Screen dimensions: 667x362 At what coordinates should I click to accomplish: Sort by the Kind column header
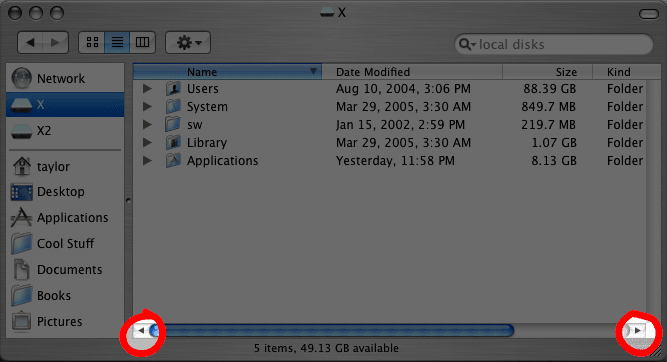[627, 72]
